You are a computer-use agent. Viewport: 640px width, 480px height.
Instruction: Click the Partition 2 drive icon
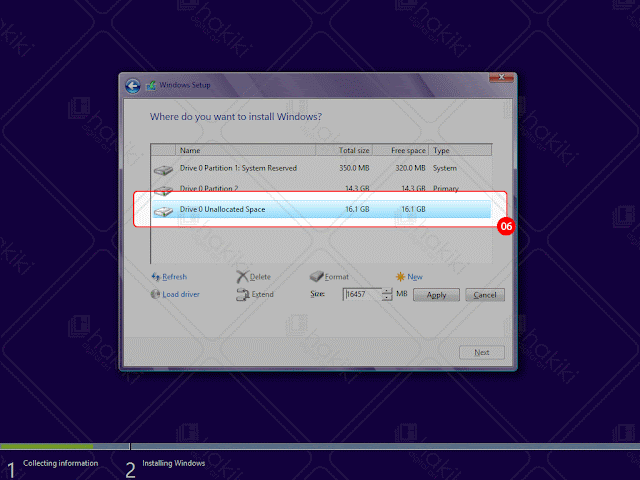[x=164, y=190]
